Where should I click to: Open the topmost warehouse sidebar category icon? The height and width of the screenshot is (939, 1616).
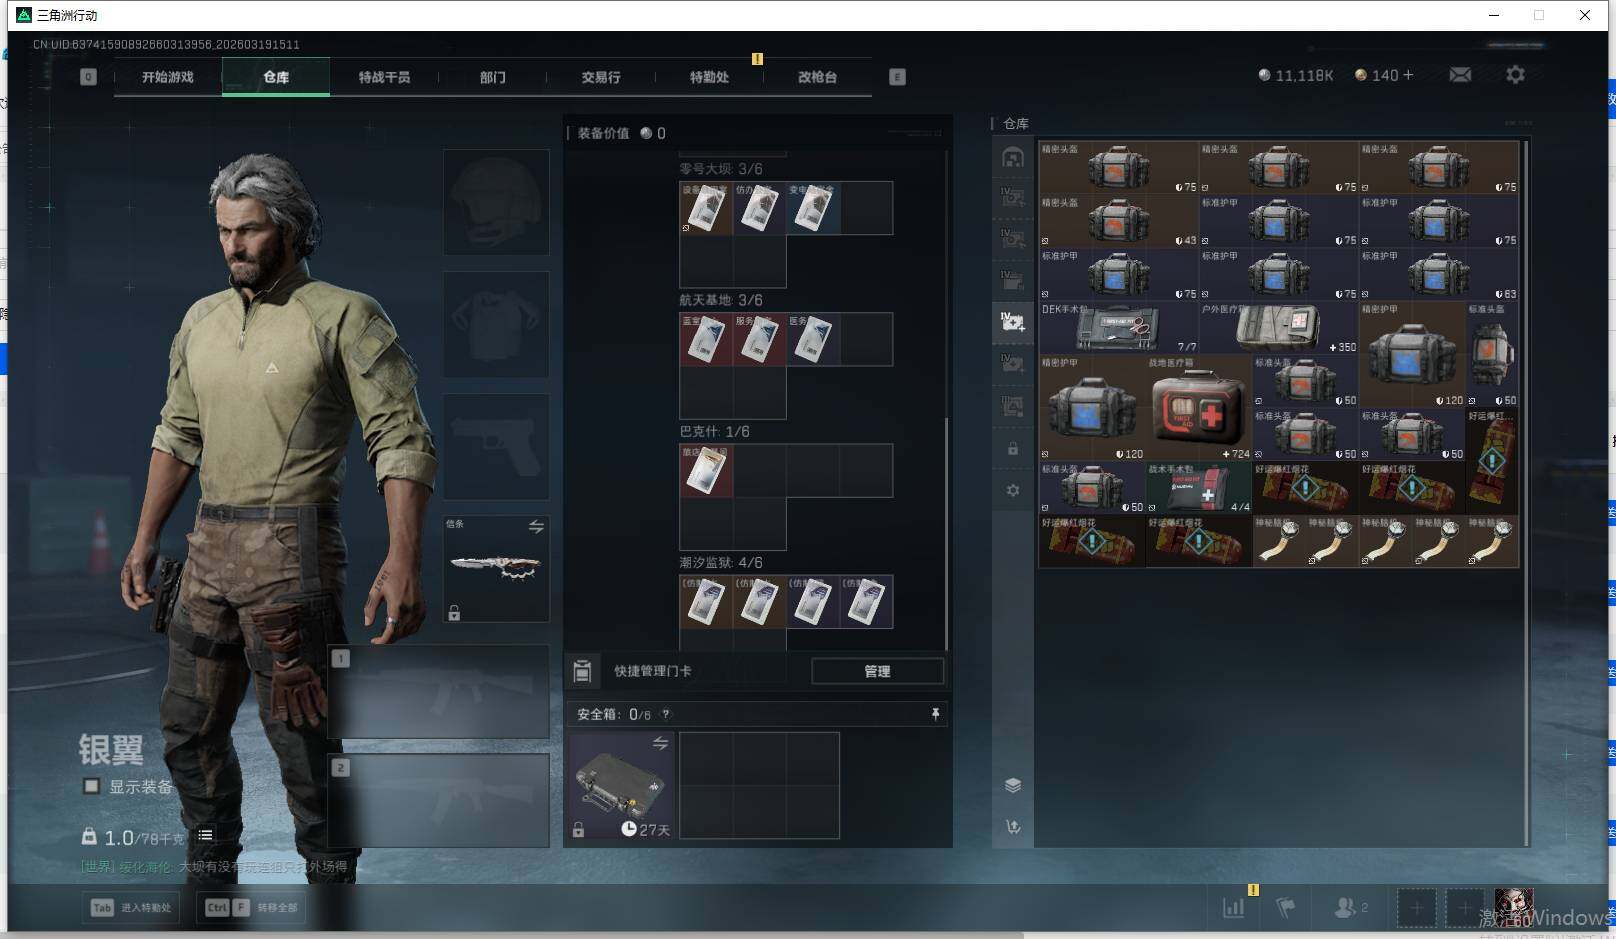(1013, 157)
